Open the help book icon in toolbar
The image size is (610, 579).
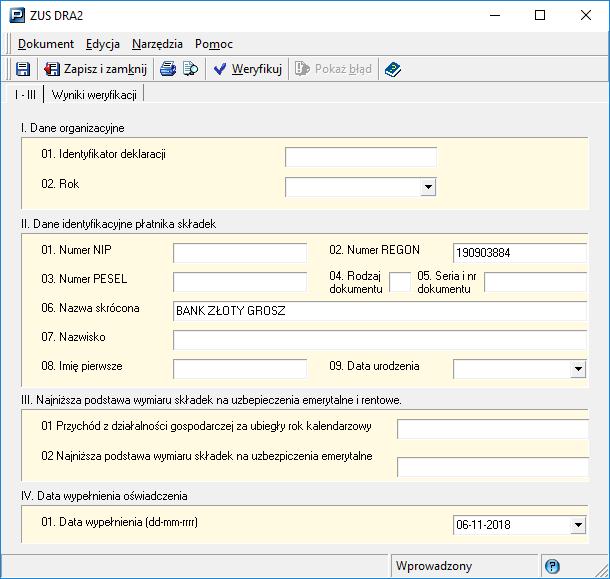pyautogui.click(x=393, y=69)
